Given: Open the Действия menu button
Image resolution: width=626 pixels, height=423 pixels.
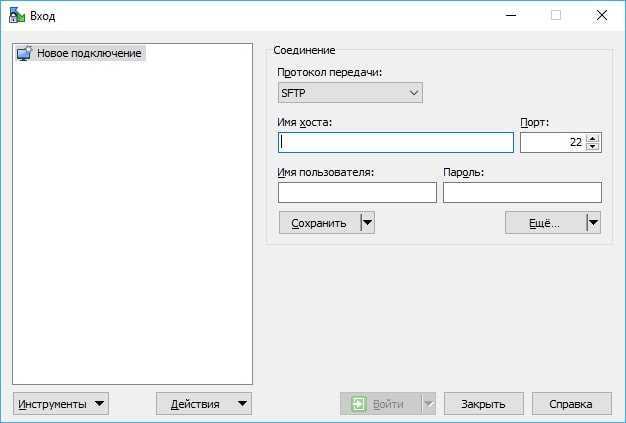Looking at the screenshot, I should (204, 404).
